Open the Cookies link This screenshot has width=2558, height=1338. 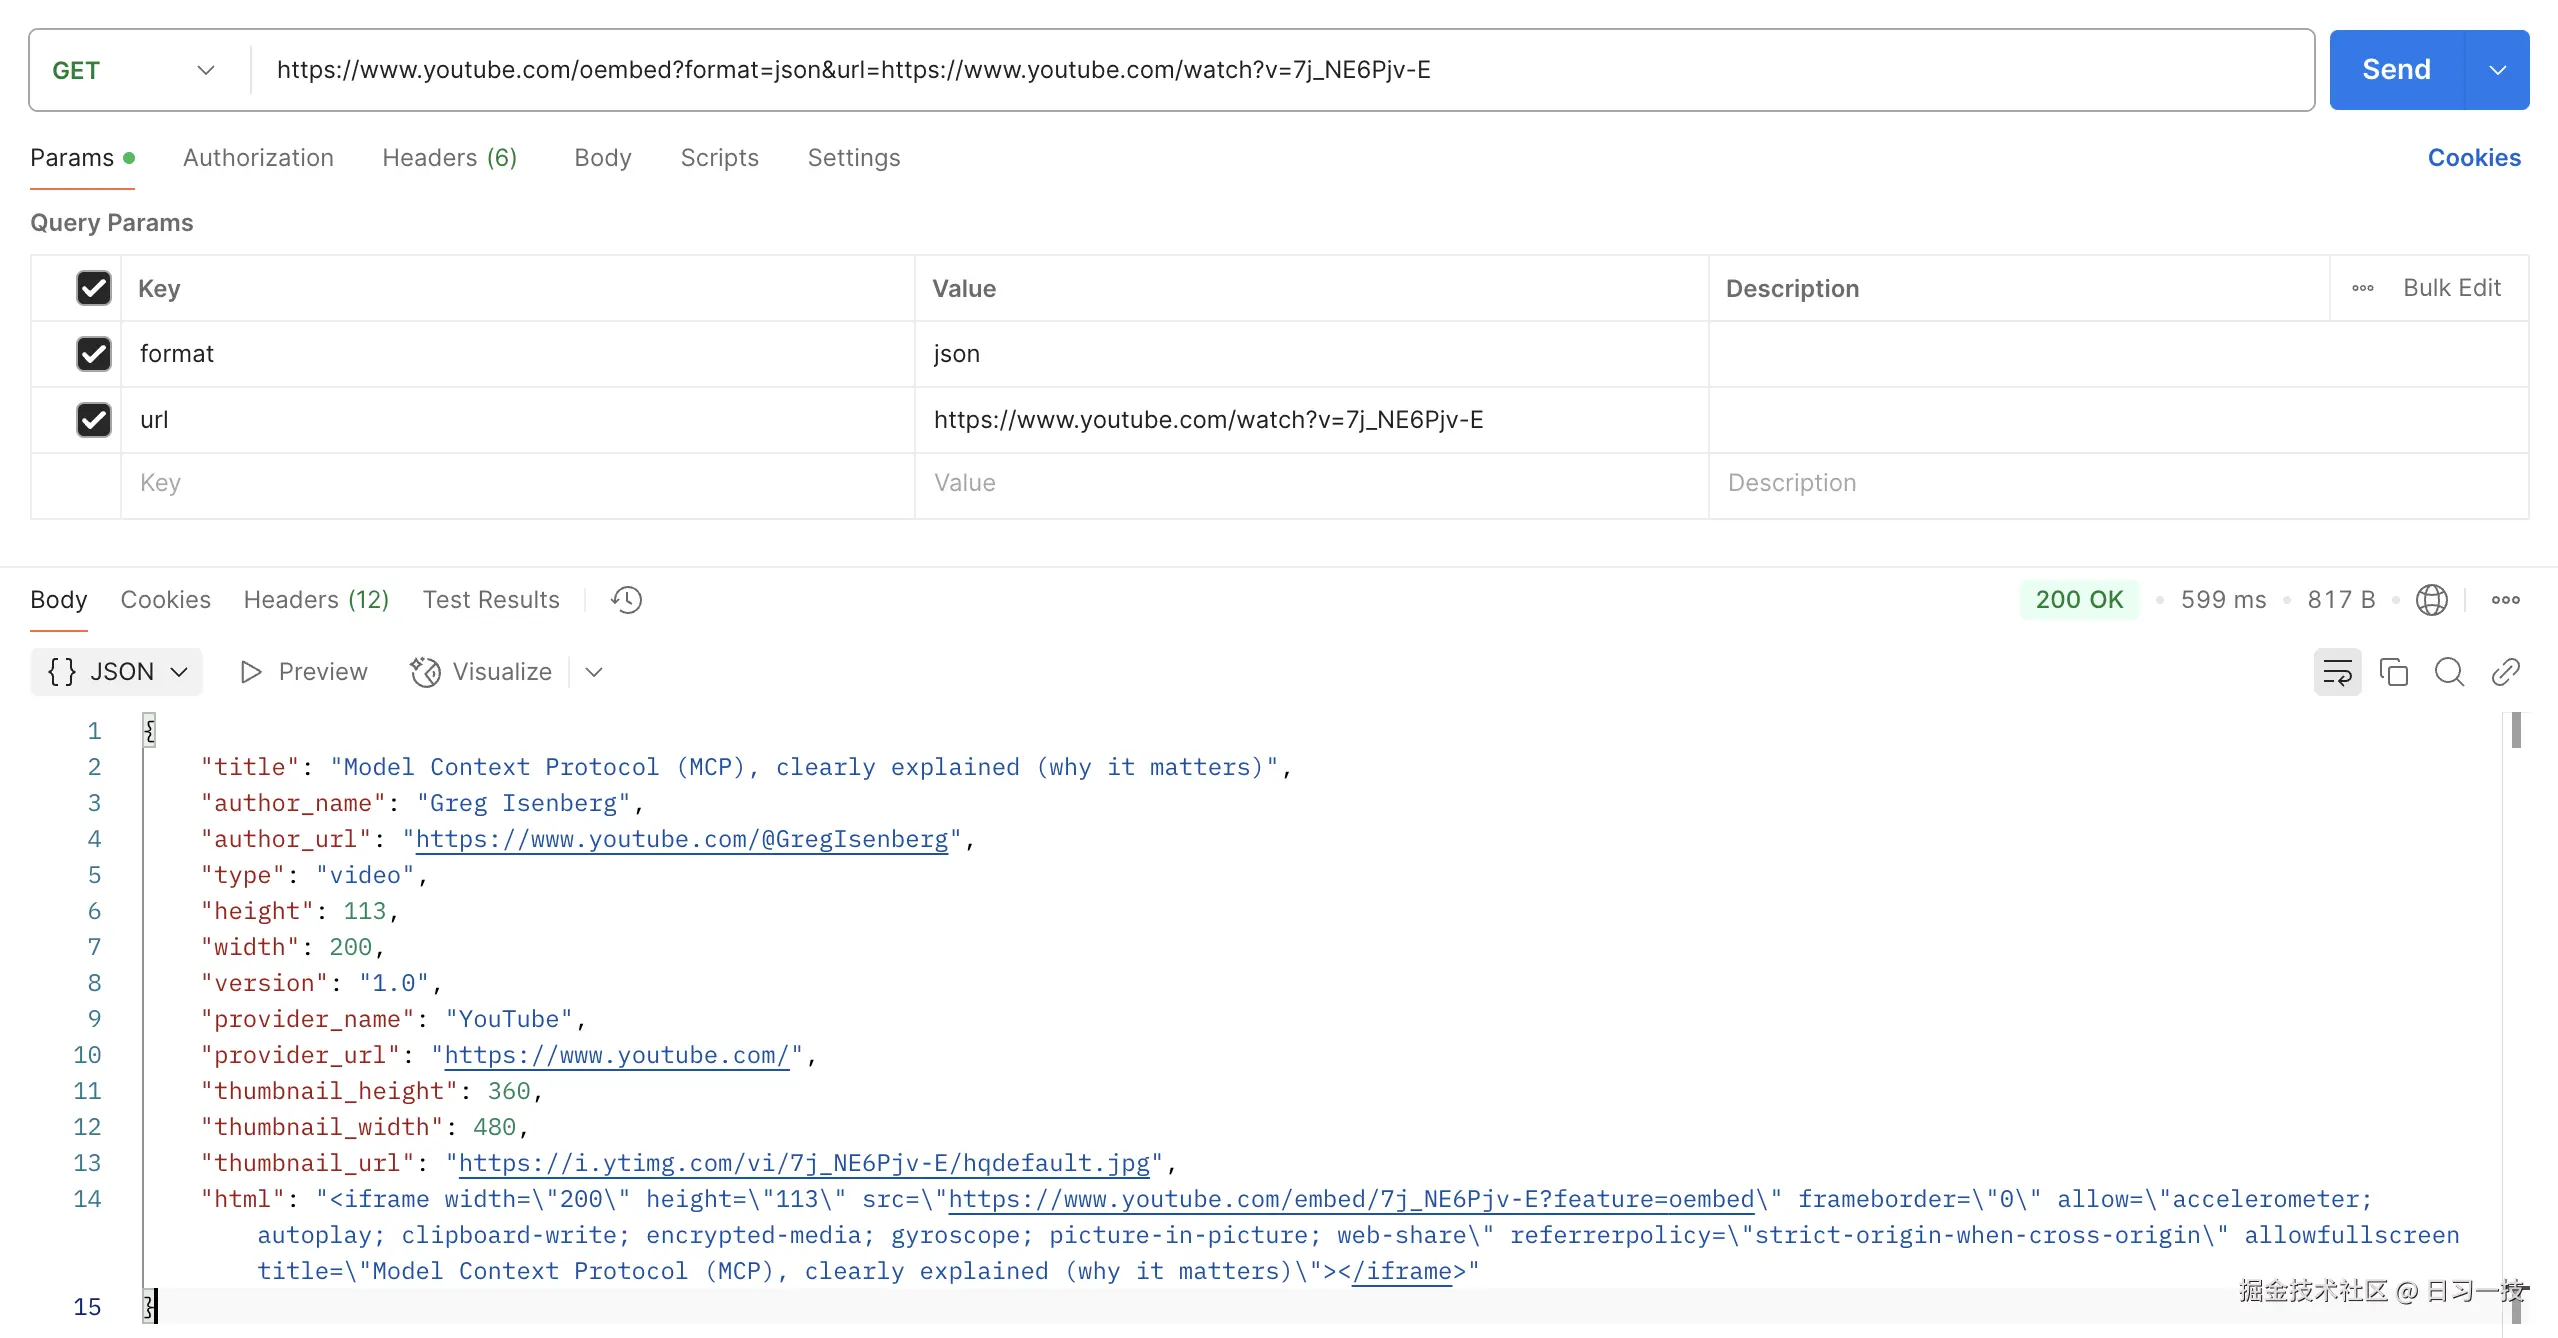(x=2474, y=157)
